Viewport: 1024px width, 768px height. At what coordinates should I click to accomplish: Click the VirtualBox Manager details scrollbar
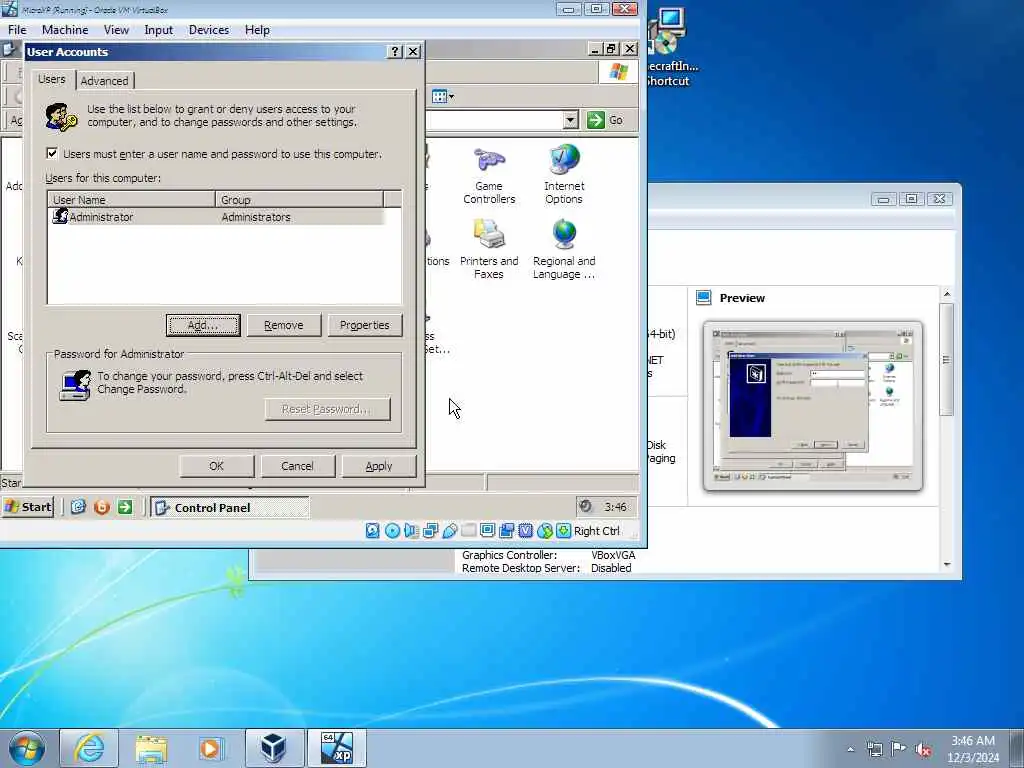pyautogui.click(x=947, y=359)
